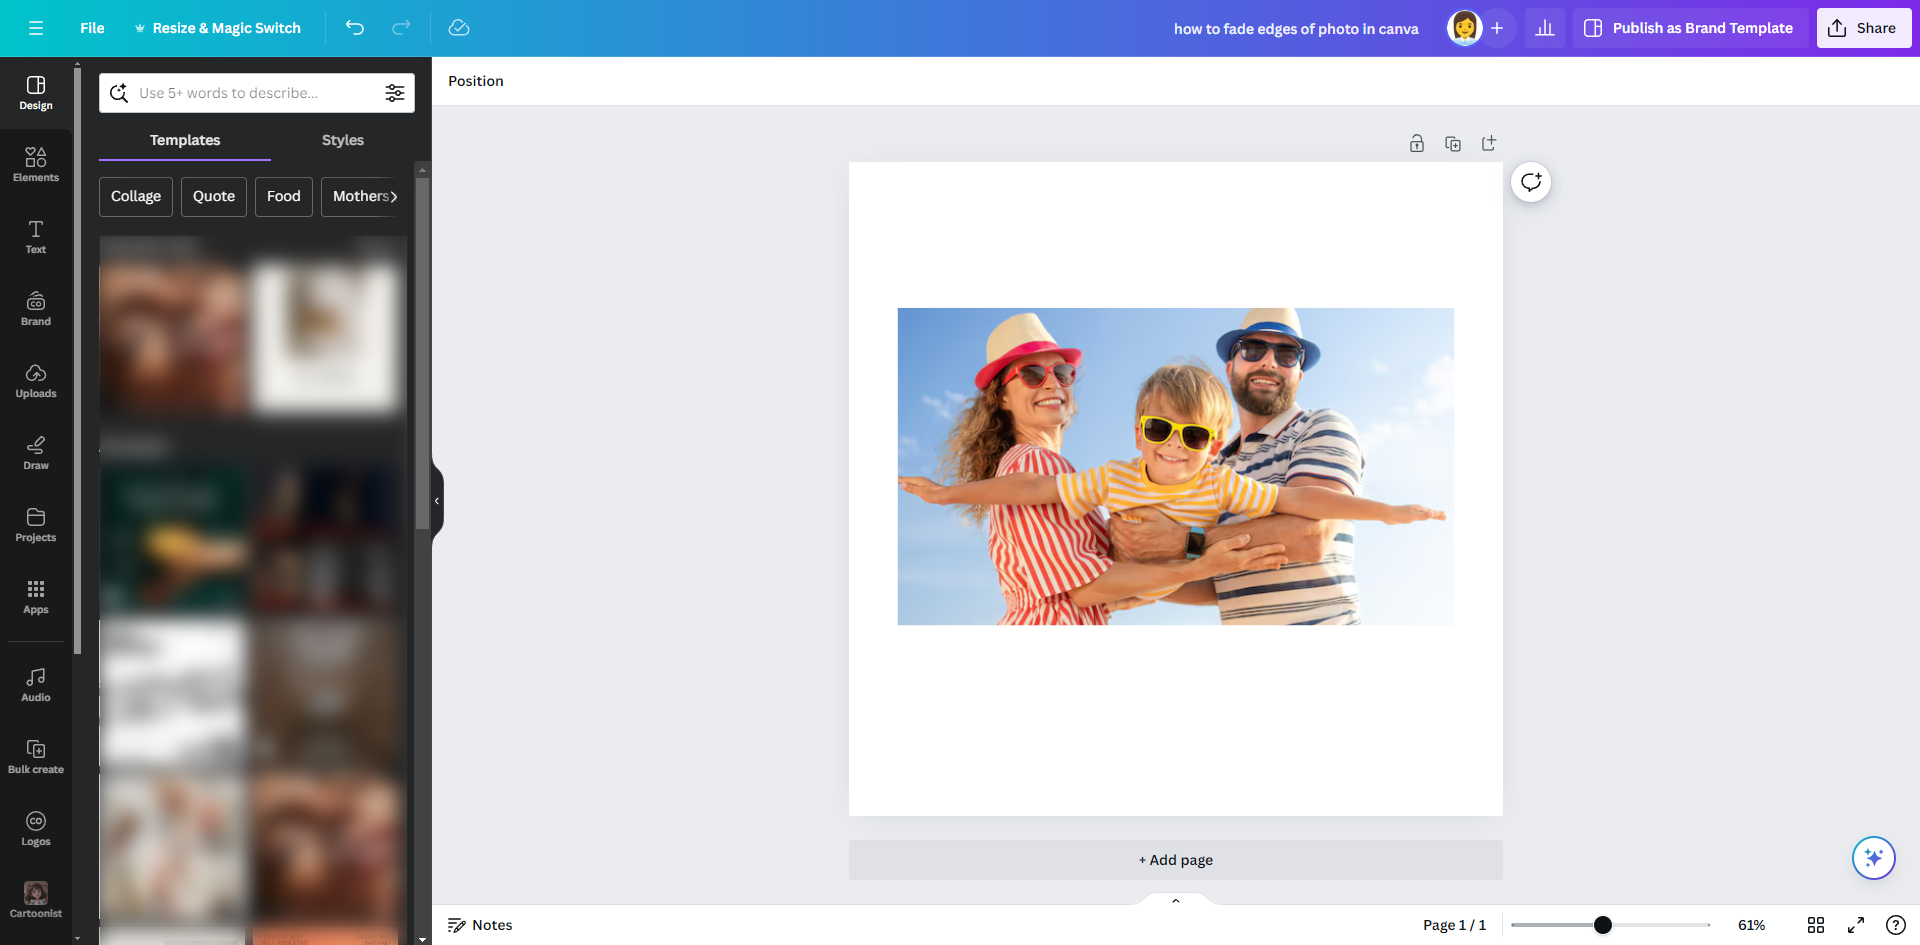
Task: Open the Cartoonist app
Action: (36, 900)
